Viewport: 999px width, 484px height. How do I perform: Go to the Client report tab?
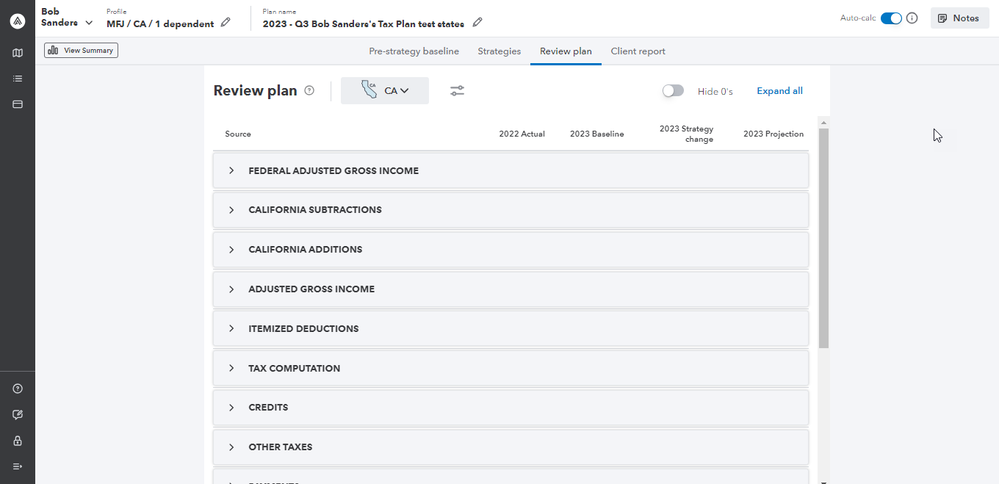point(637,51)
